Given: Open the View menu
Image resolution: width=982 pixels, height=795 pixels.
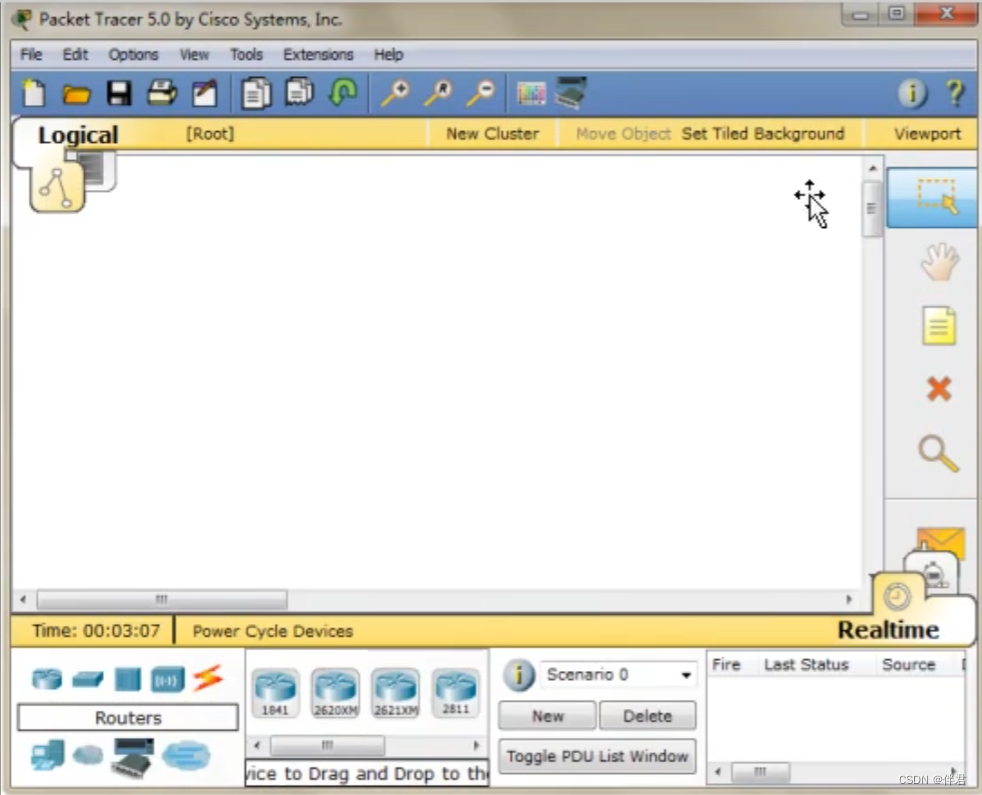Looking at the screenshot, I should (x=194, y=55).
